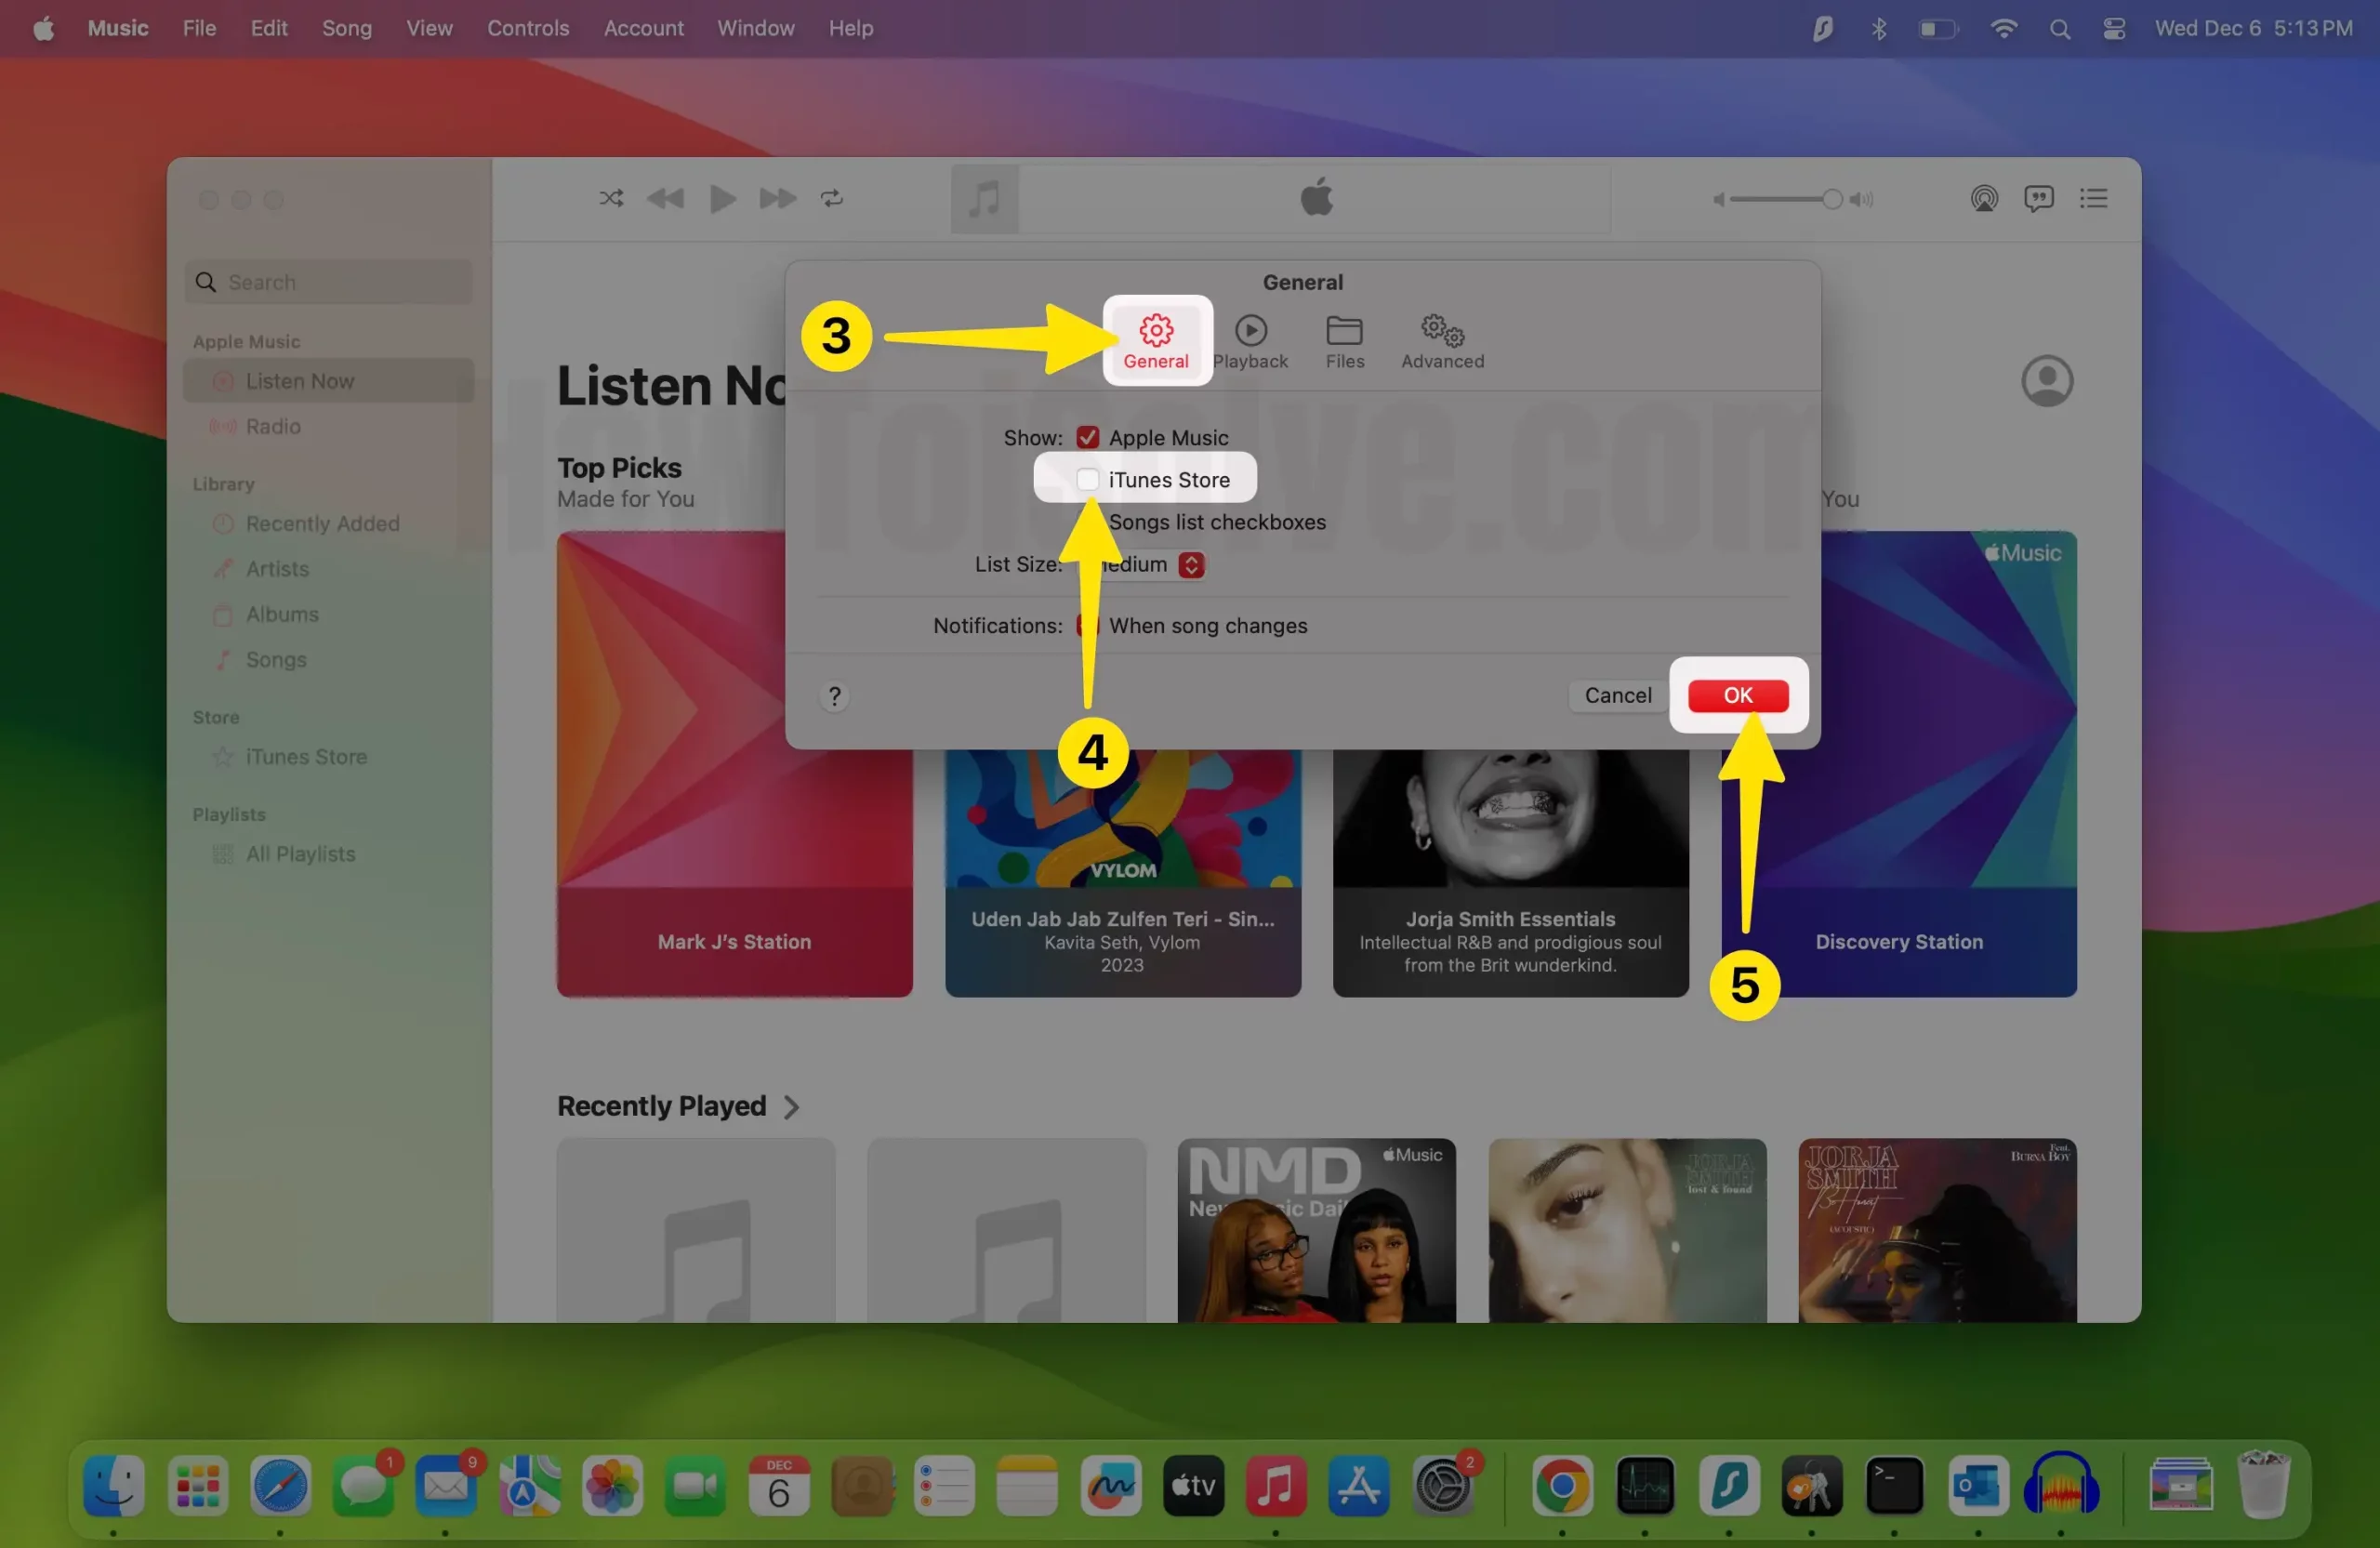The image size is (2380, 1548).
Task: Show the Up Next queue list
Action: tap(2093, 198)
